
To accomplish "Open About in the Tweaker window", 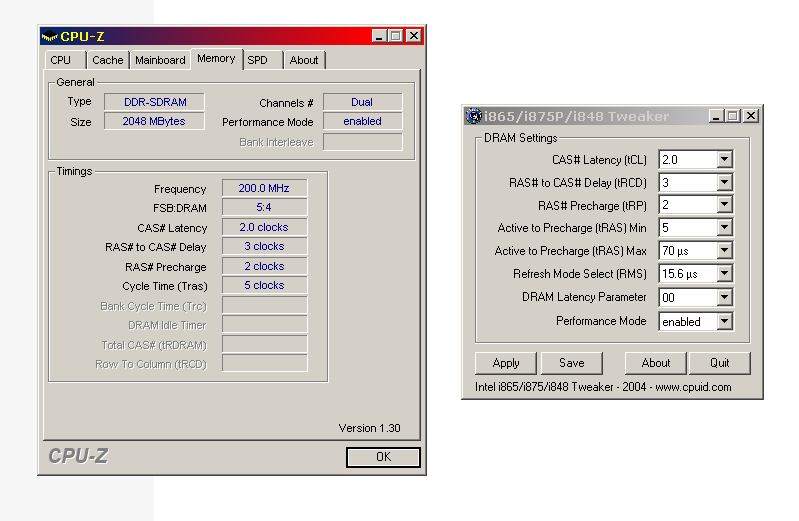I will pos(655,363).
